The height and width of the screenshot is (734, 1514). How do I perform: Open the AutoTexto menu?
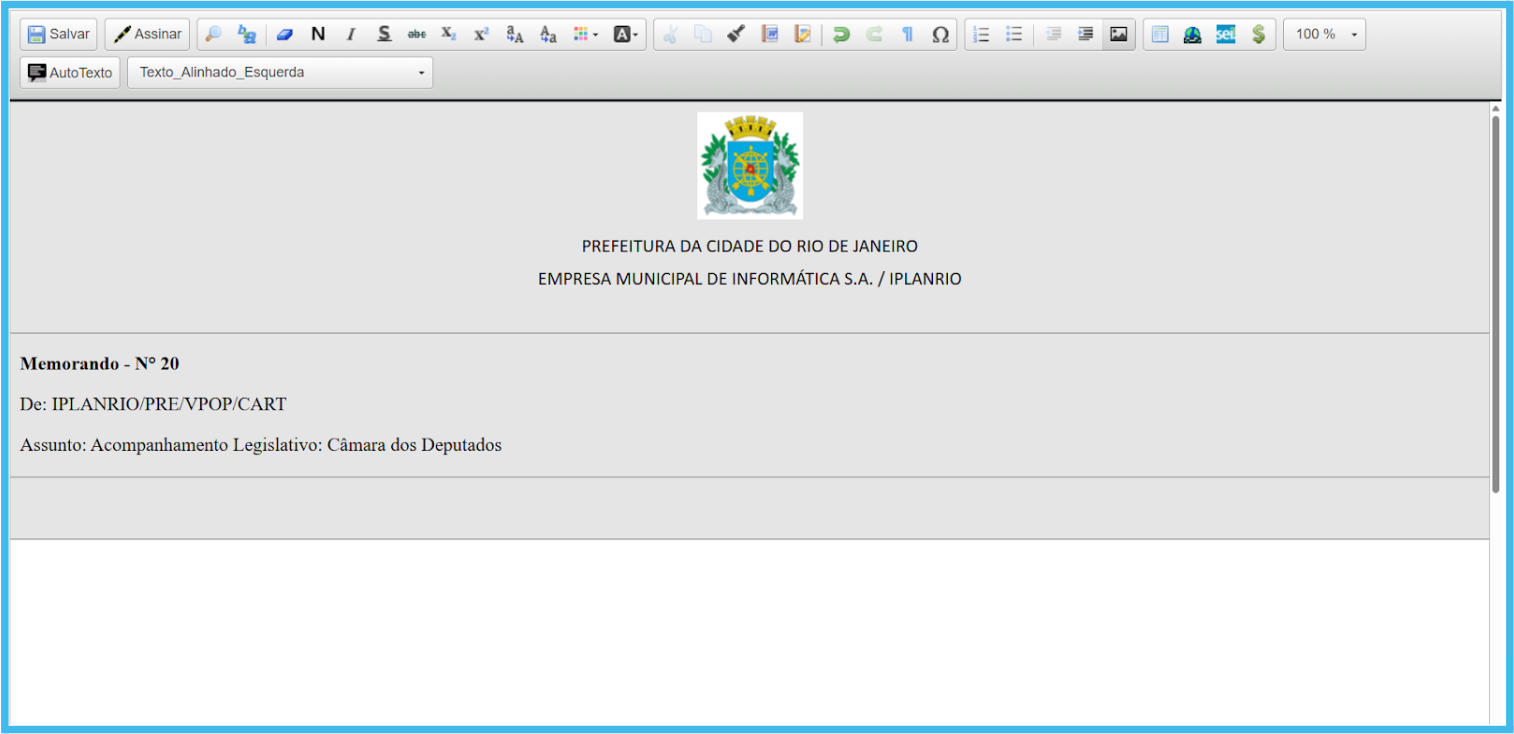click(70, 73)
